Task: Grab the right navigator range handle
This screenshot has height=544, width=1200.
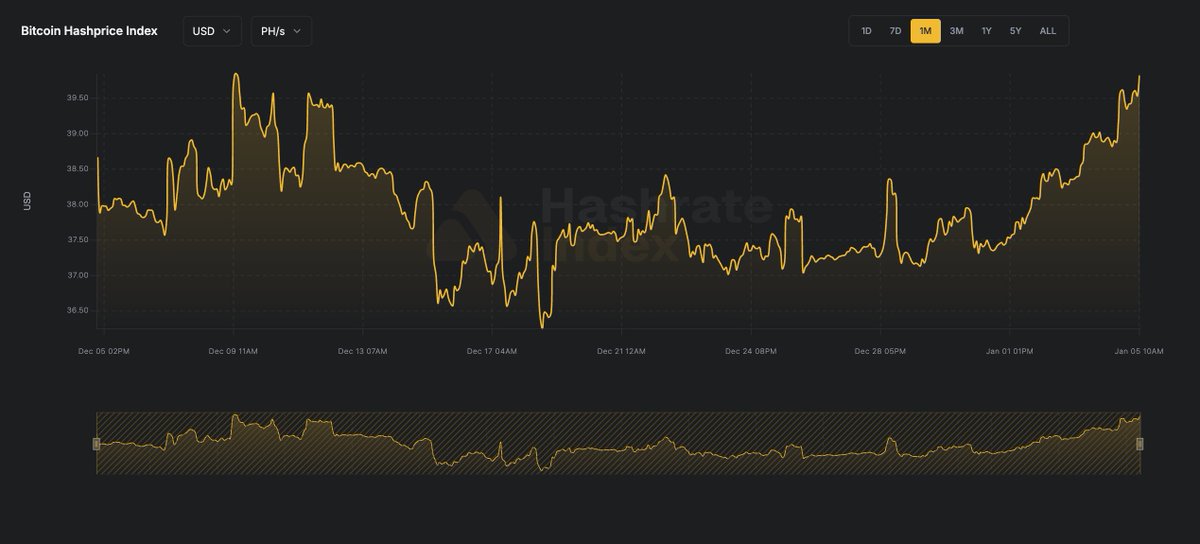Action: (x=1139, y=444)
